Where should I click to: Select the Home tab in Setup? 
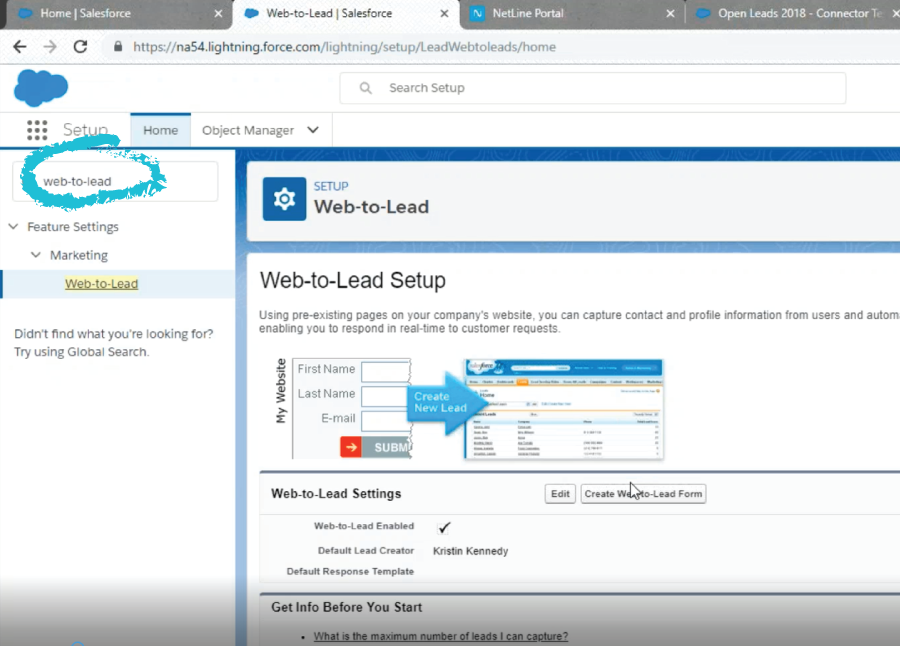(161, 130)
